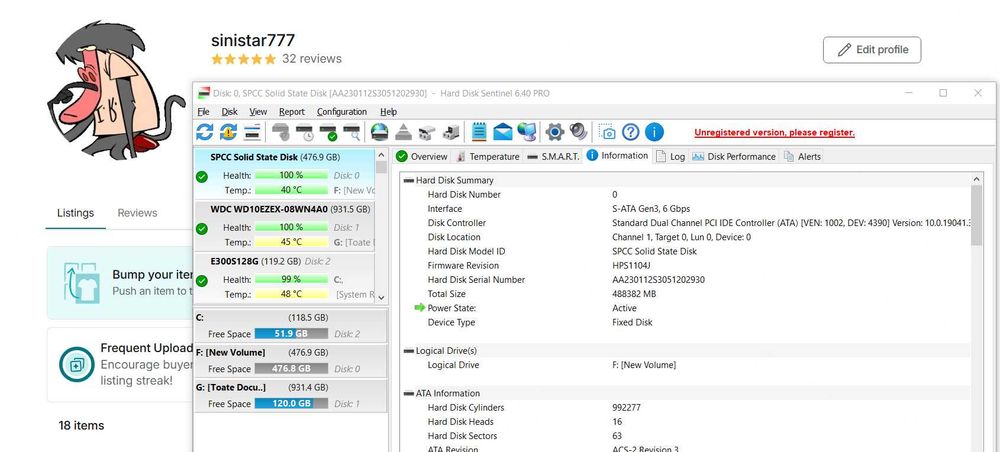
Task: Open the Help menu
Action: [x=388, y=112]
